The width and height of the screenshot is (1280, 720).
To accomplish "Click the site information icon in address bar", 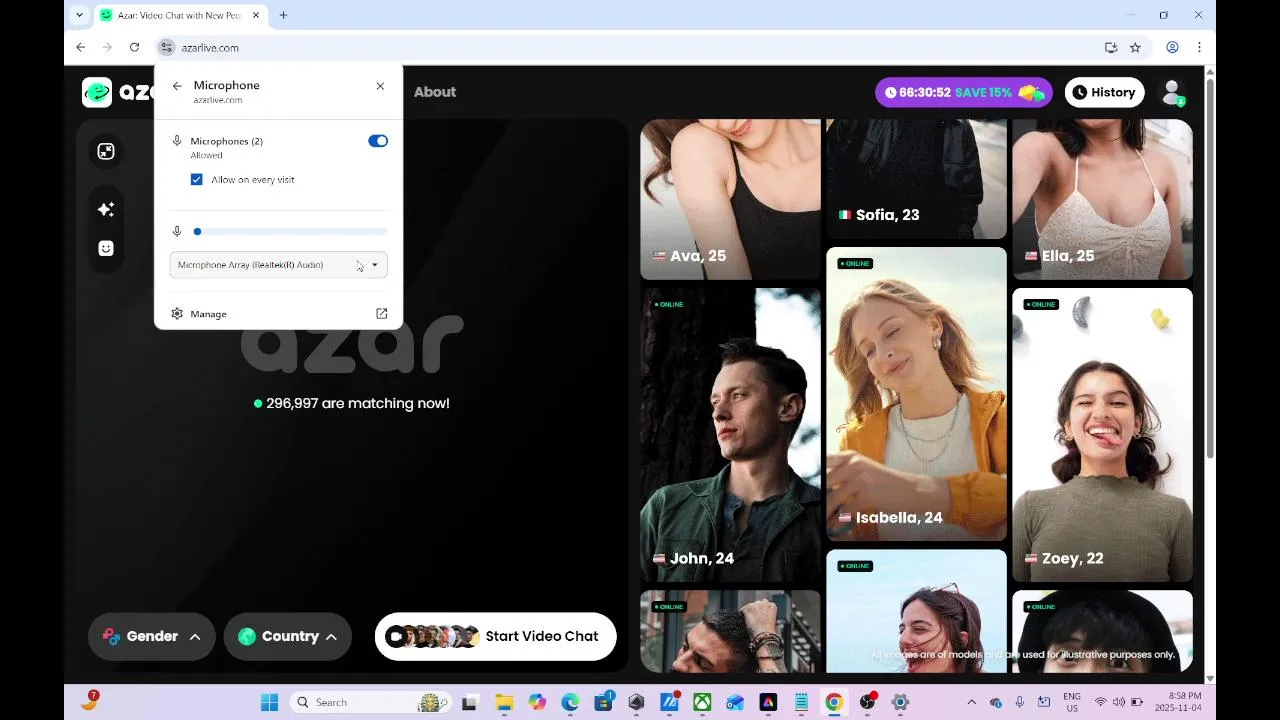I will tap(167, 47).
